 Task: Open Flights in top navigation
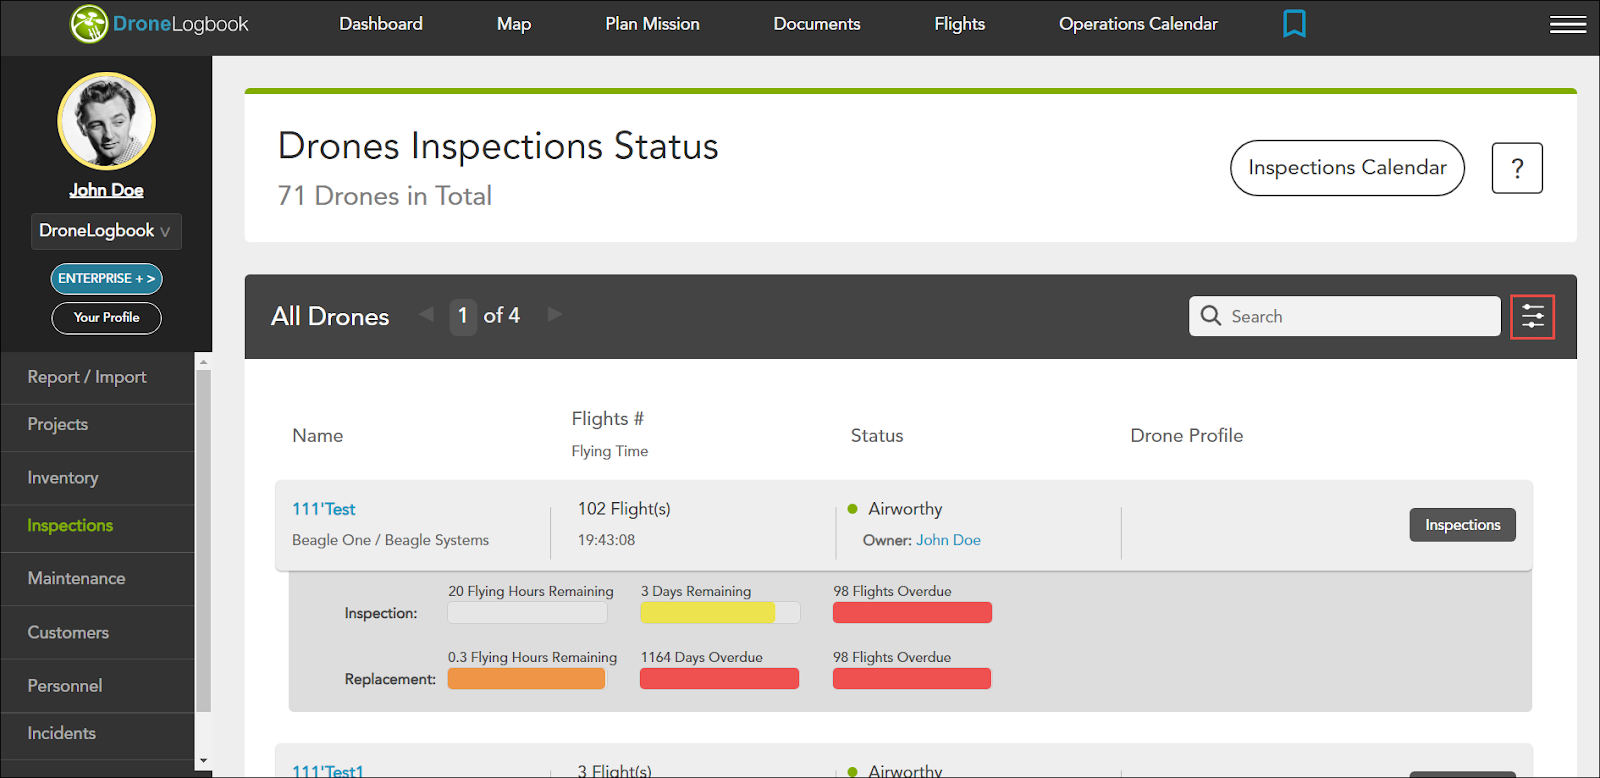[960, 24]
